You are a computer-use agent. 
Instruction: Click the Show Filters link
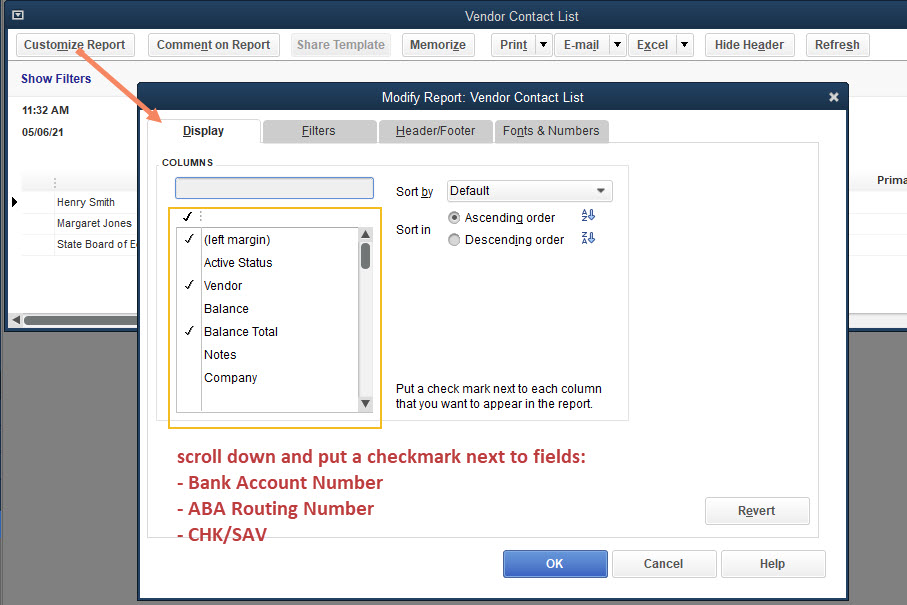[x=56, y=79]
